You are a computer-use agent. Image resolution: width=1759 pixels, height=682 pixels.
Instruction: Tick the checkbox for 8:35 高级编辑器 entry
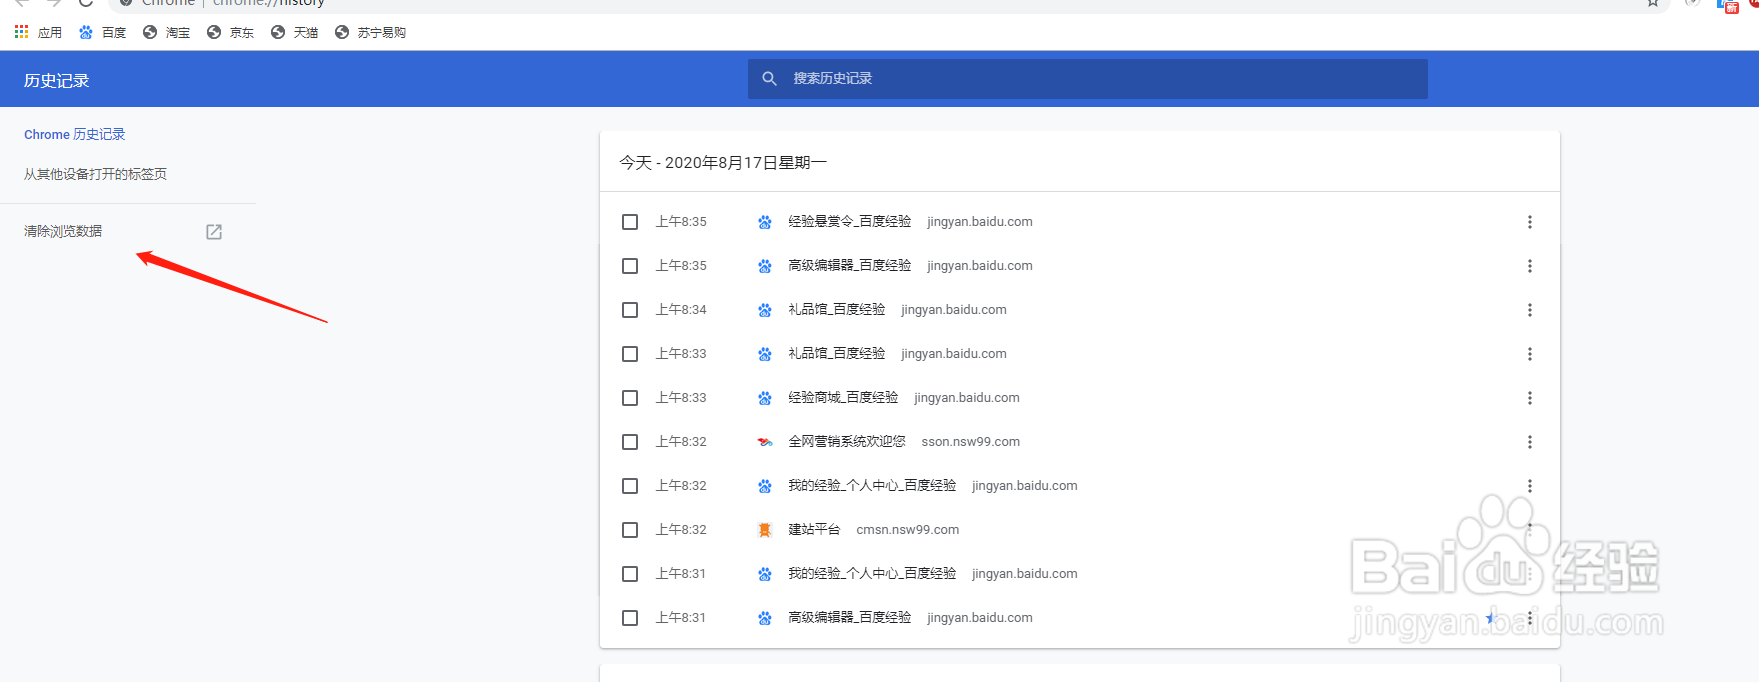(x=630, y=266)
